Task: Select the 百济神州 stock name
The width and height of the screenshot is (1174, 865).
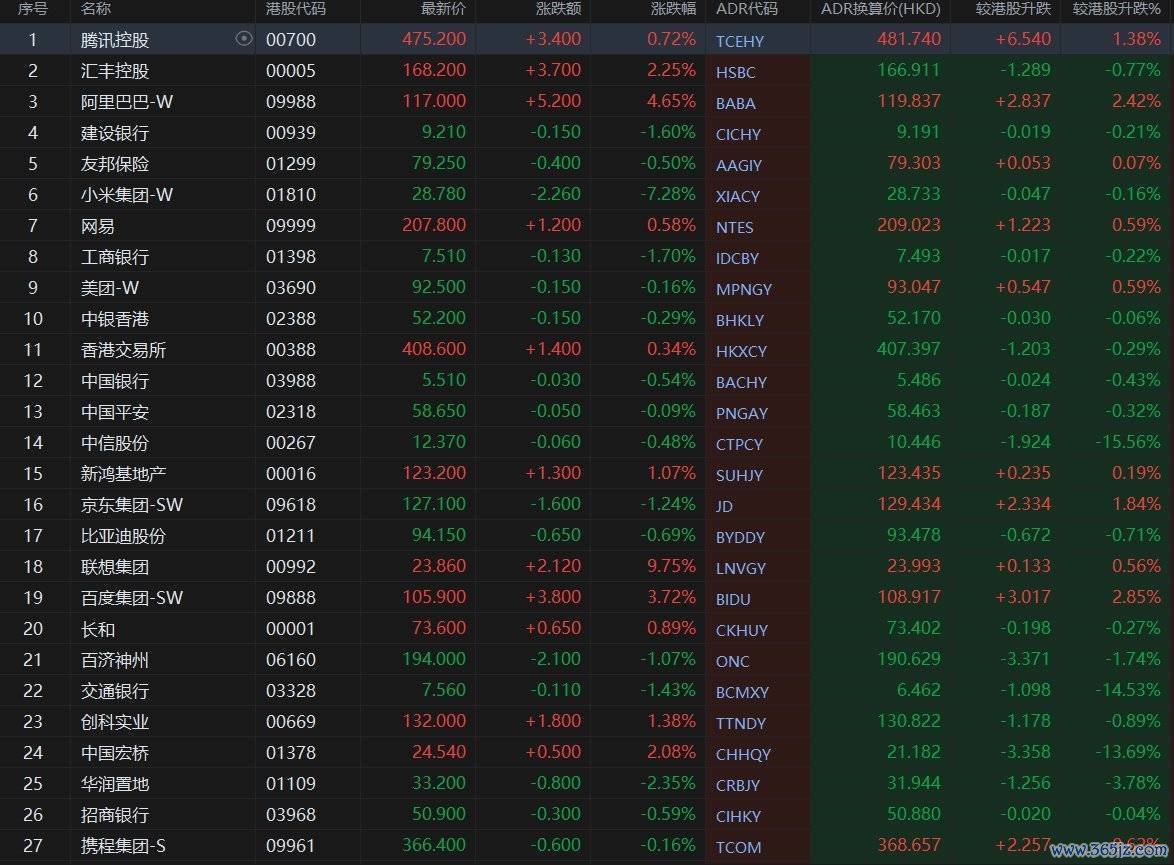Action: coord(115,660)
